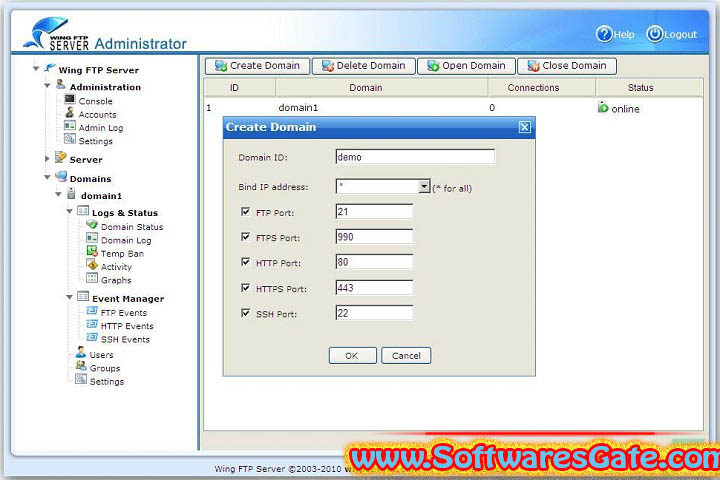The width and height of the screenshot is (720, 480).
Task: Uncheck the SSH Port checkbox
Action: [x=246, y=313]
